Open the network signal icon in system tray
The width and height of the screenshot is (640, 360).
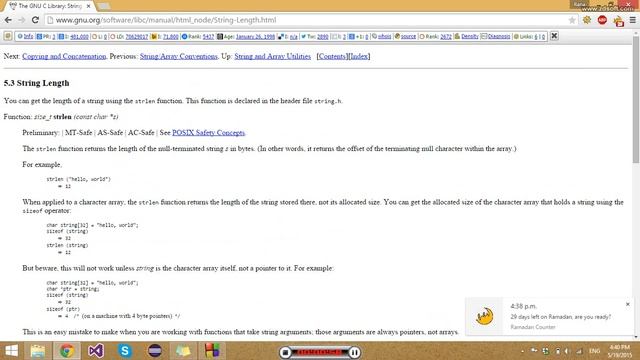point(579,351)
